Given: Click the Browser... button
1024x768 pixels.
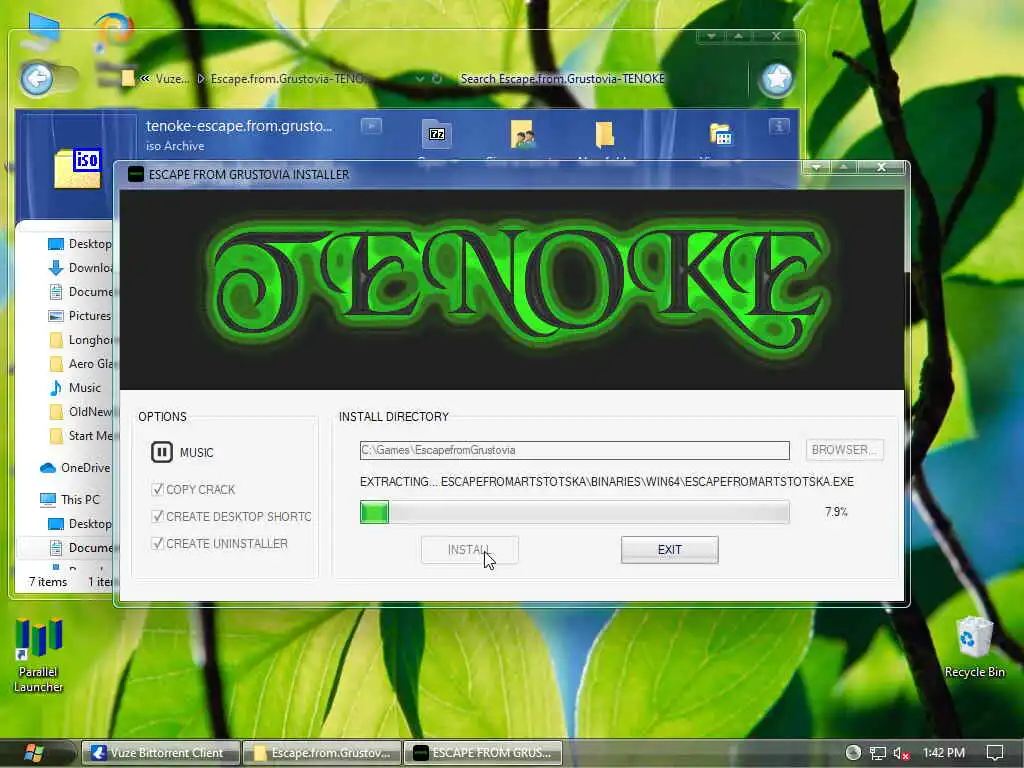Looking at the screenshot, I should 844,450.
